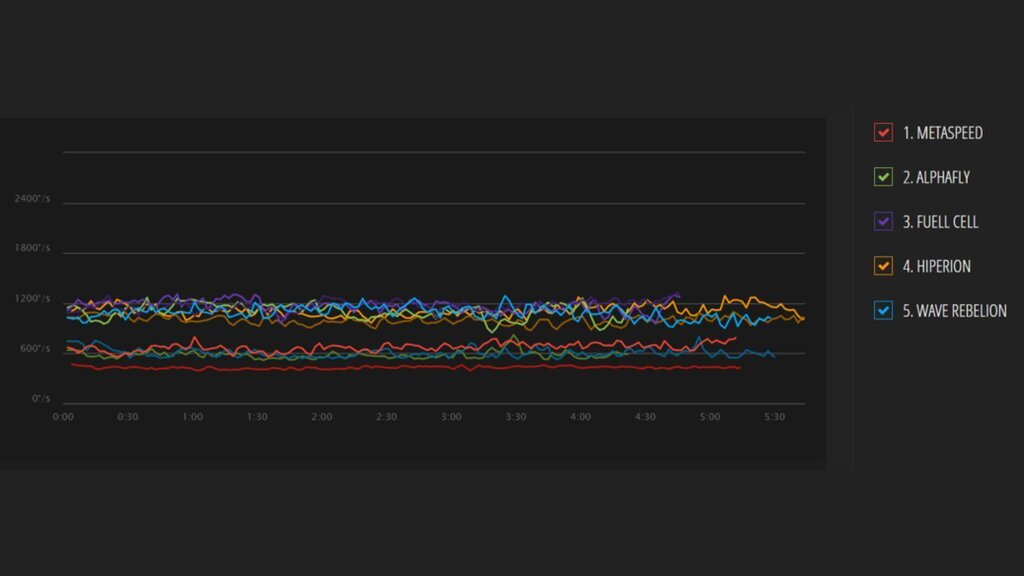Click the 2400°/s vertical axis label
This screenshot has width=1024, height=576.
point(32,199)
